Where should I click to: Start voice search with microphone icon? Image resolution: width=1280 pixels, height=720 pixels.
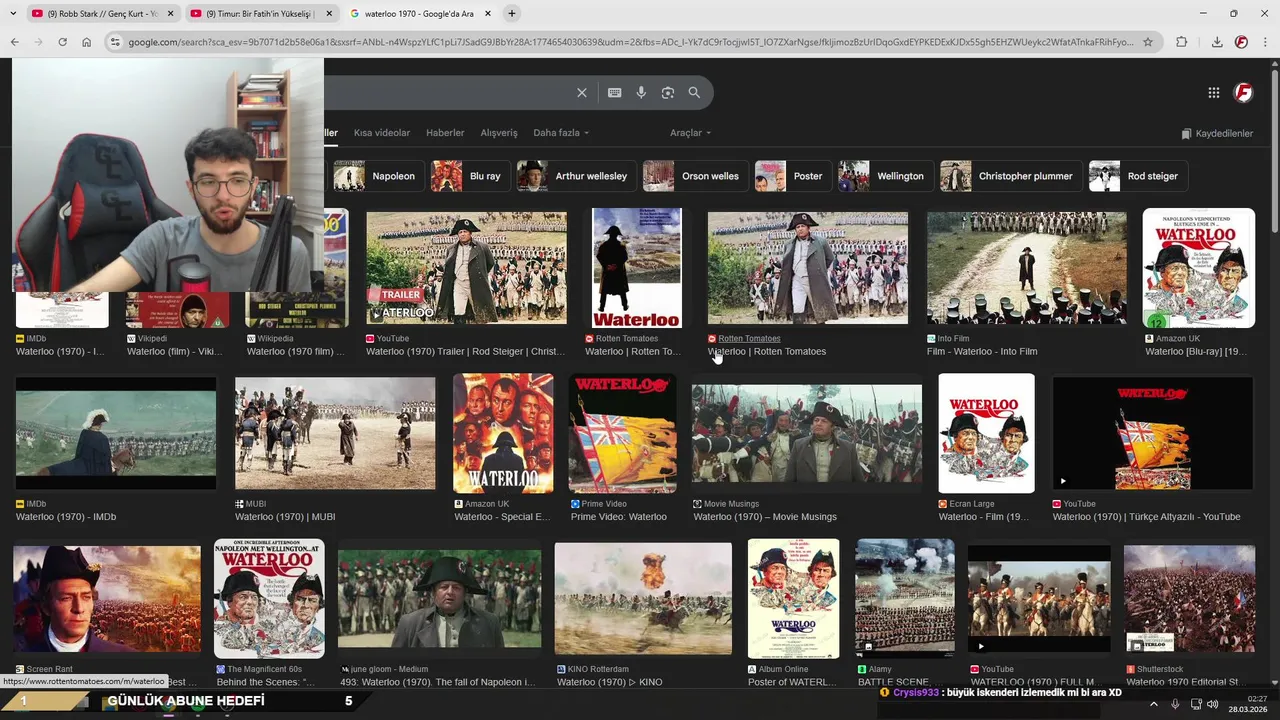(x=641, y=93)
